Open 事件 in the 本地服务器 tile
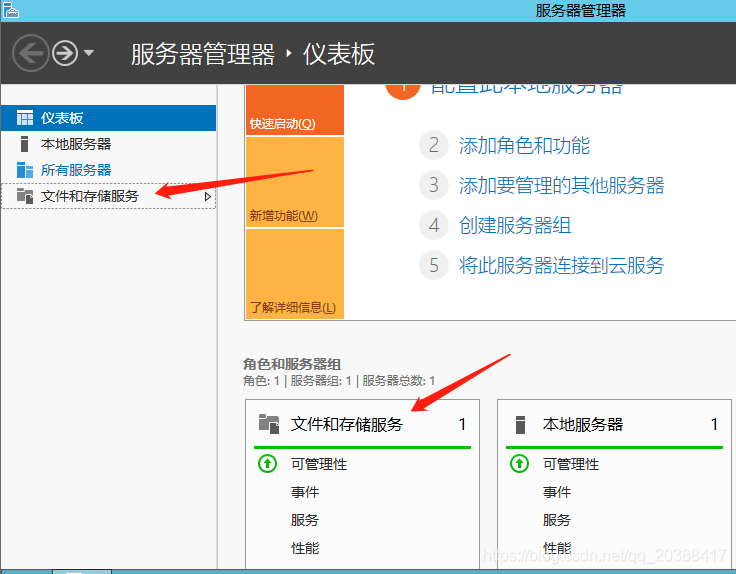 [x=557, y=492]
